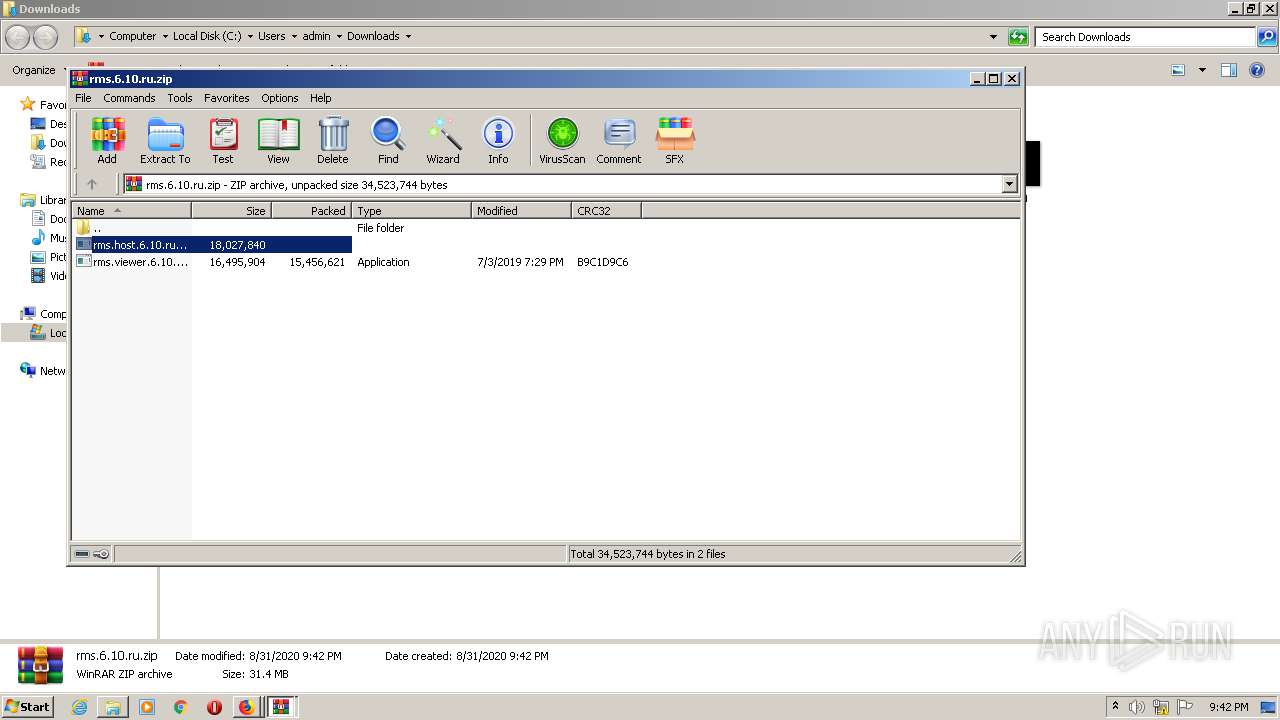Sort file list by Size column
This screenshot has width=1280, height=720.
[231, 210]
